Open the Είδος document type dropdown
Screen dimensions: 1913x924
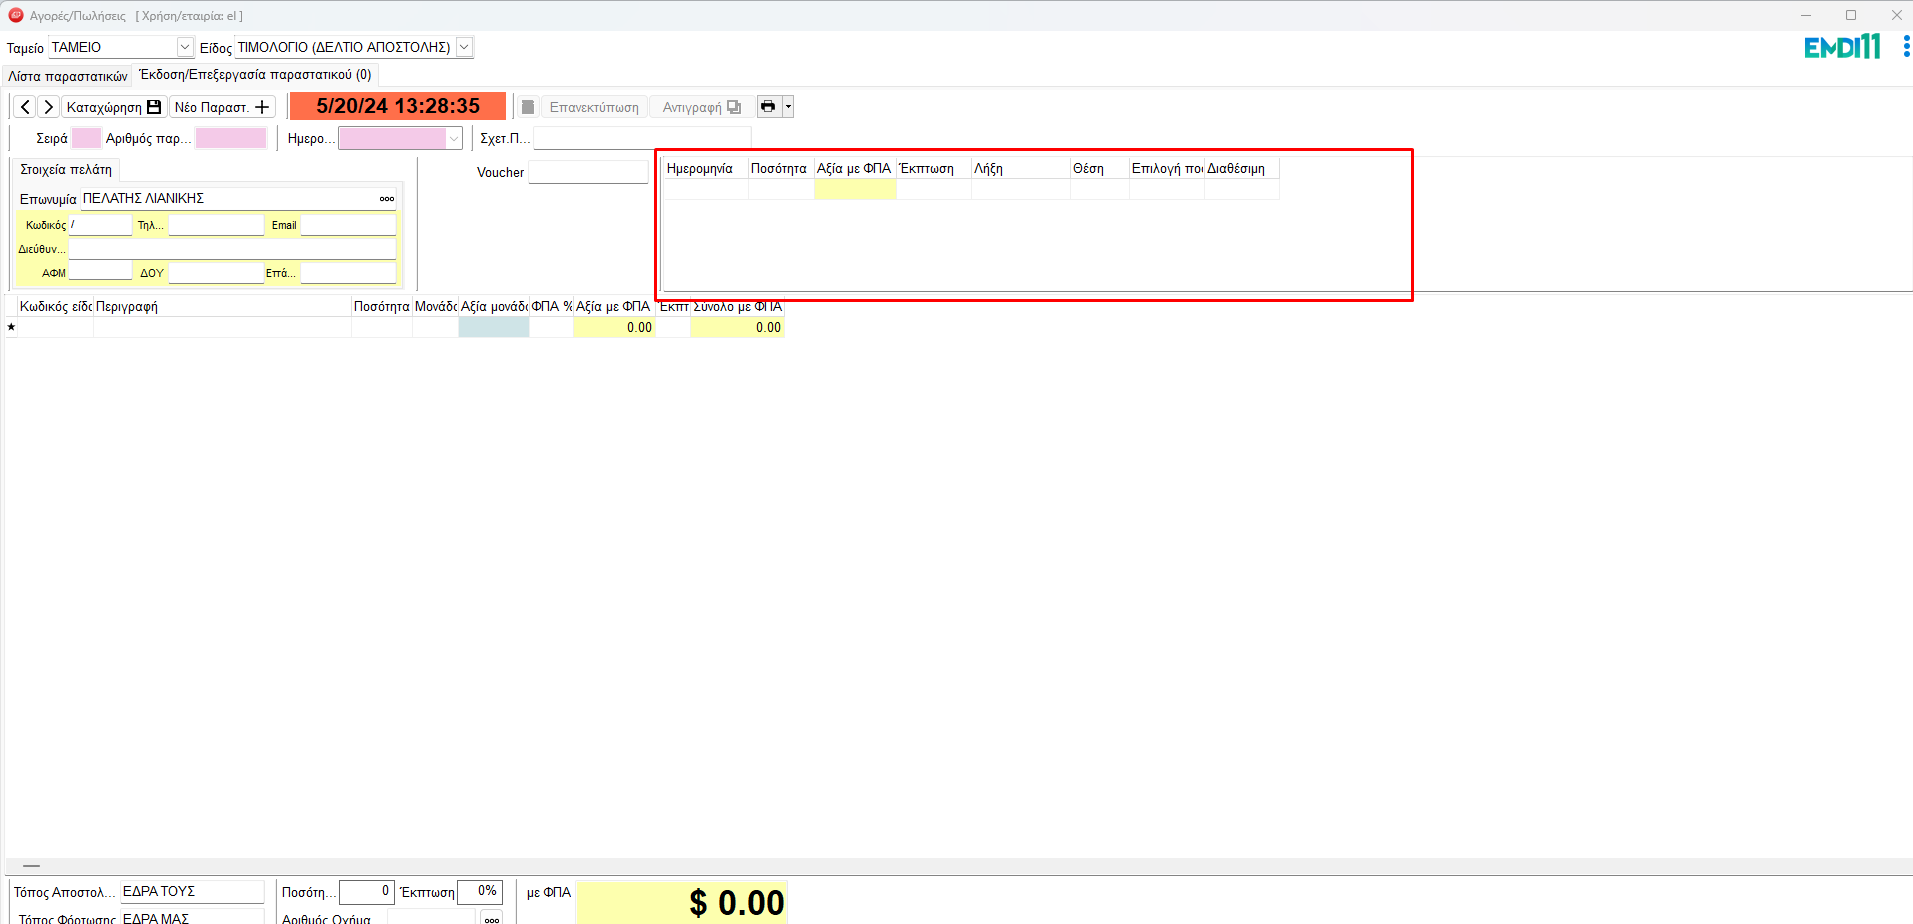click(464, 47)
